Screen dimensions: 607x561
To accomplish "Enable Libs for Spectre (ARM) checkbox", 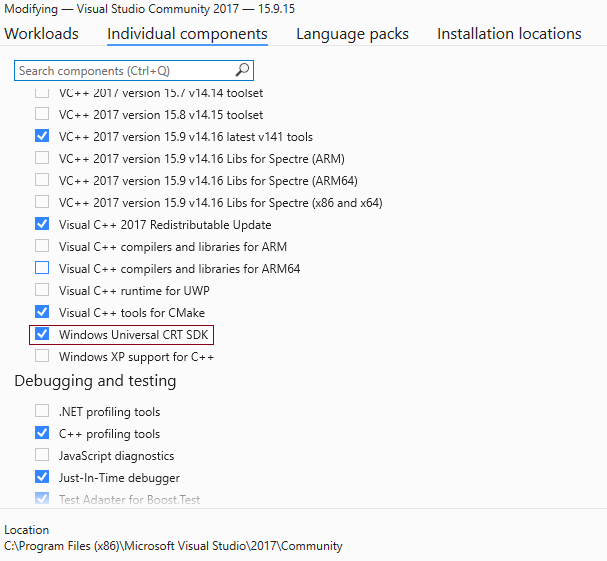I will click(x=42, y=158).
